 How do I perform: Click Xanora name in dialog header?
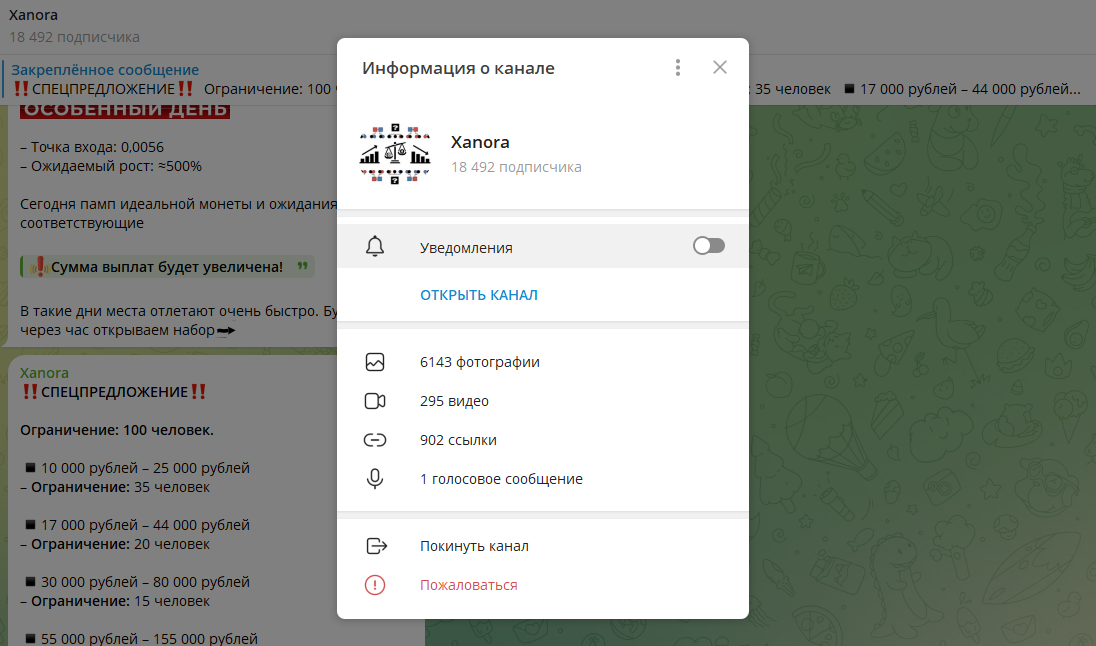(480, 142)
